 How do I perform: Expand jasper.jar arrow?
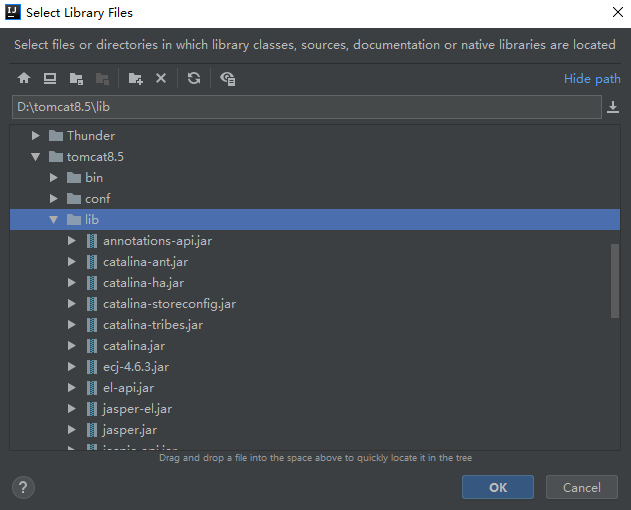click(x=72, y=429)
